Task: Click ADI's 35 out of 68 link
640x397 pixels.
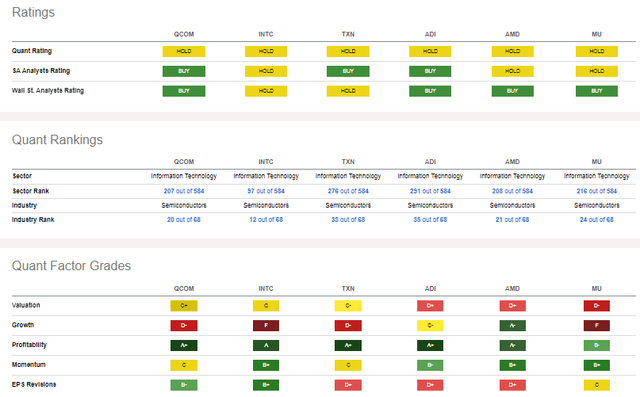Action: (430, 220)
